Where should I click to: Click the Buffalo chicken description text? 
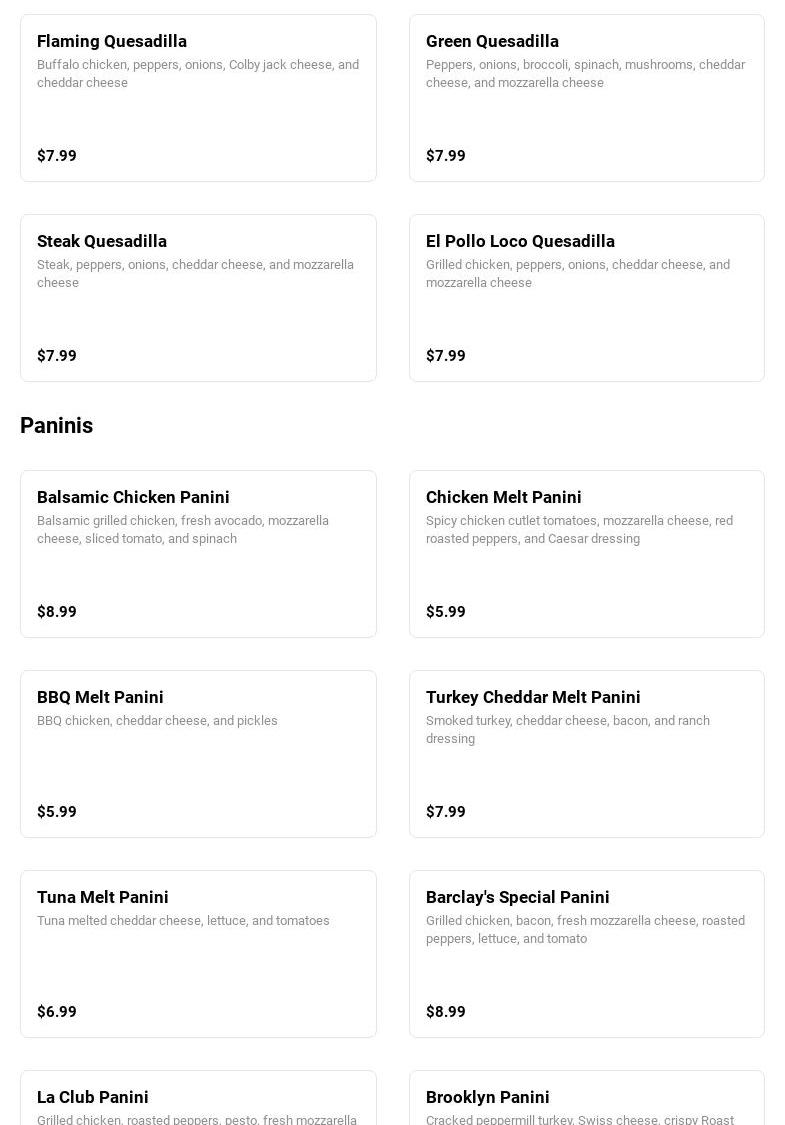(198, 74)
